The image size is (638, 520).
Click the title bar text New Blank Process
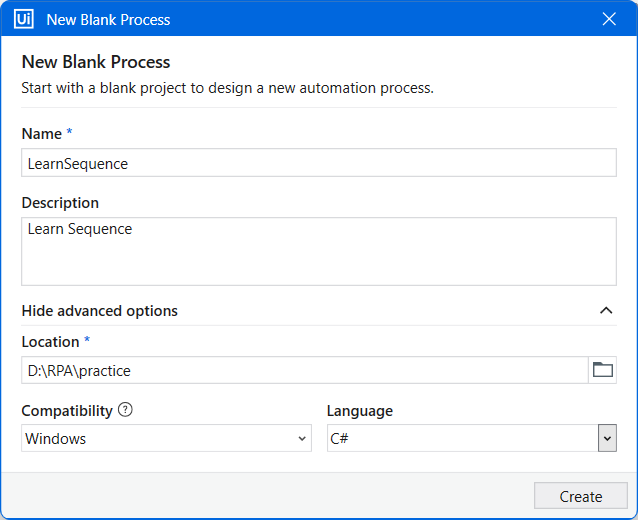[108, 20]
